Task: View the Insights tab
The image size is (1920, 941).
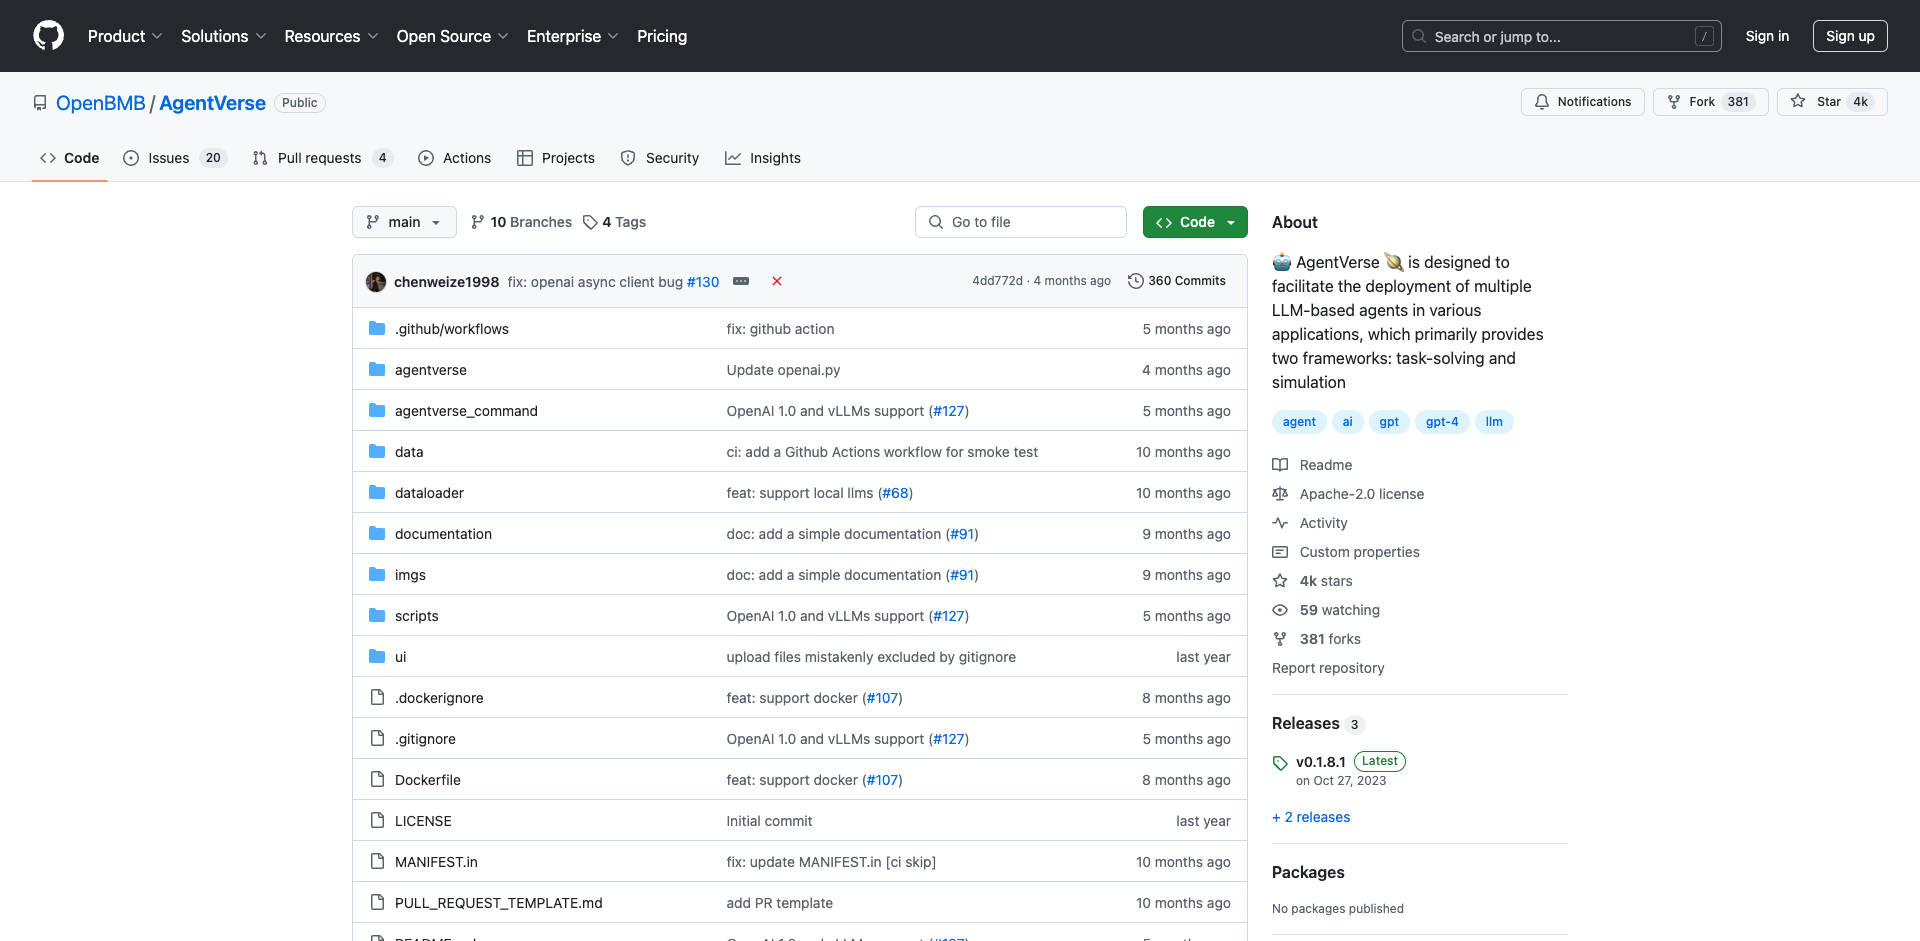Action: [x=763, y=158]
